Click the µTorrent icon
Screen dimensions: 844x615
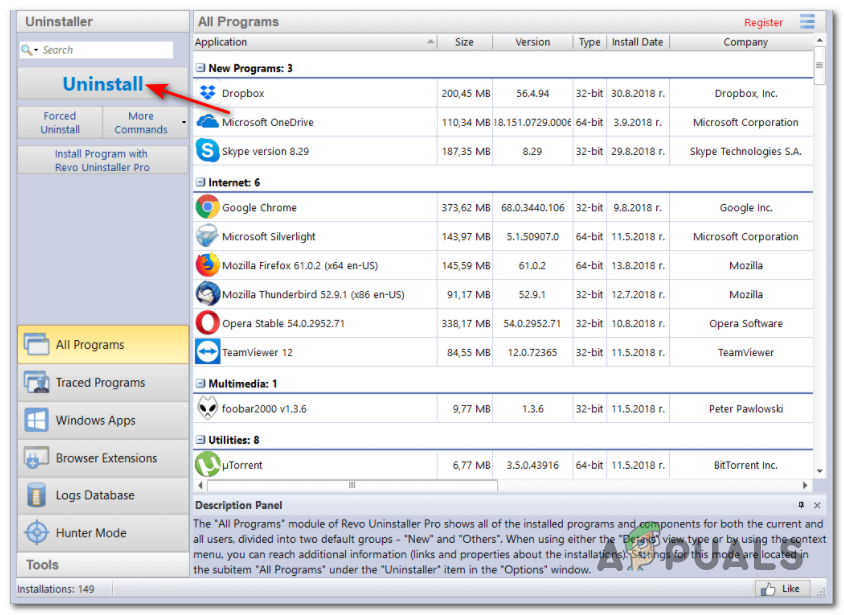click(207, 464)
